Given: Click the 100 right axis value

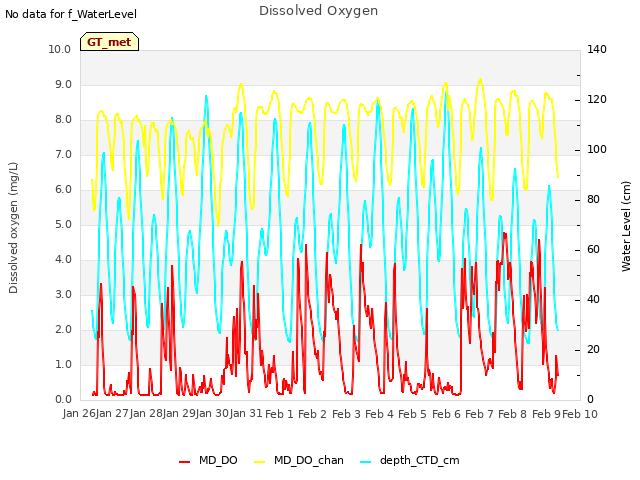Looking at the screenshot, I should (x=597, y=149).
